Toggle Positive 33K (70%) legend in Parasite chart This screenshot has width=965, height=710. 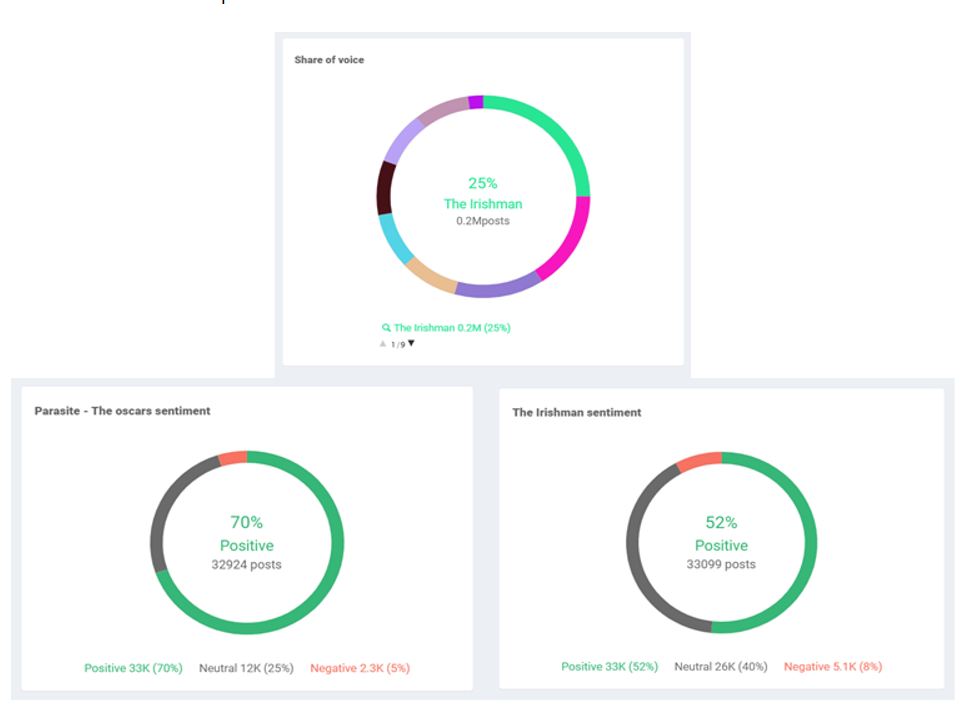click(x=133, y=668)
